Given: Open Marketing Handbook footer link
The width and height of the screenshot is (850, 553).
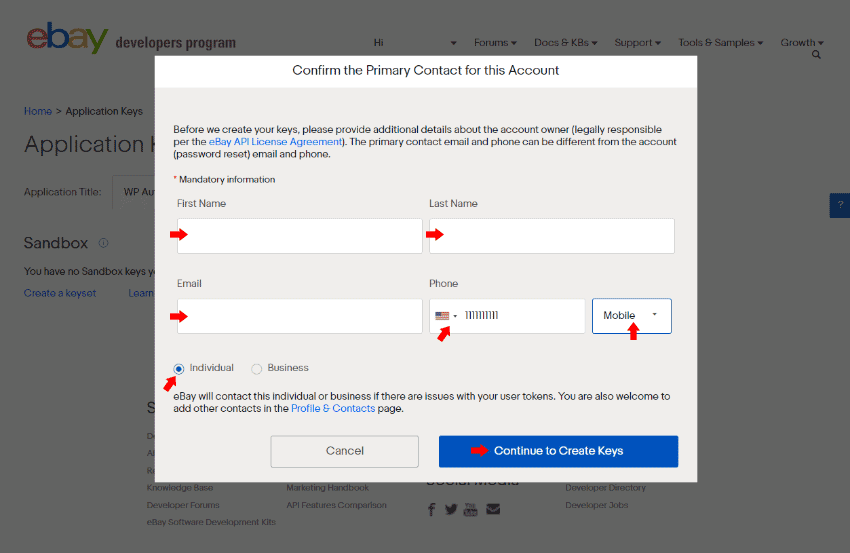Looking at the screenshot, I should click(x=327, y=487).
